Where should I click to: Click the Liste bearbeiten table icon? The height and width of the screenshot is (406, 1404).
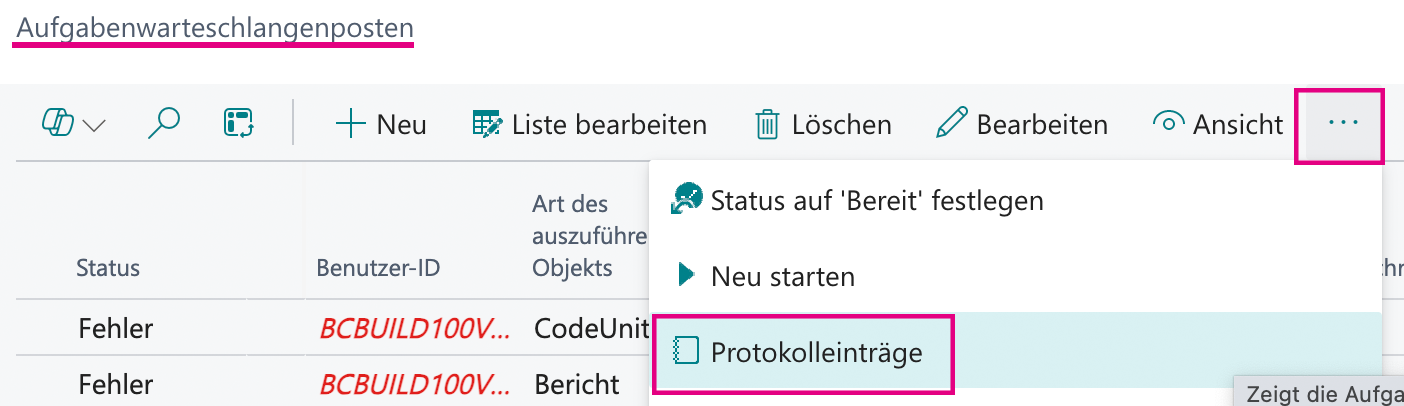pyautogui.click(x=487, y=124)
